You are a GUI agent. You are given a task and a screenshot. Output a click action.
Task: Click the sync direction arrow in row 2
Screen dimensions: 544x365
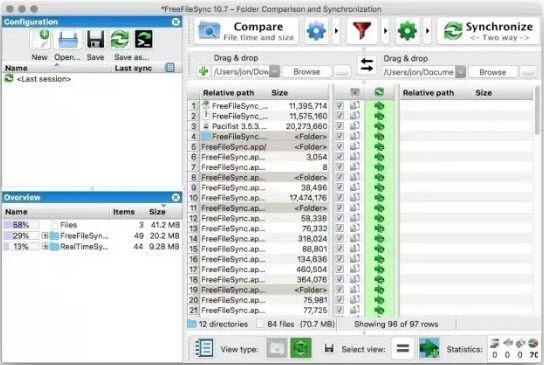[379, 116]
